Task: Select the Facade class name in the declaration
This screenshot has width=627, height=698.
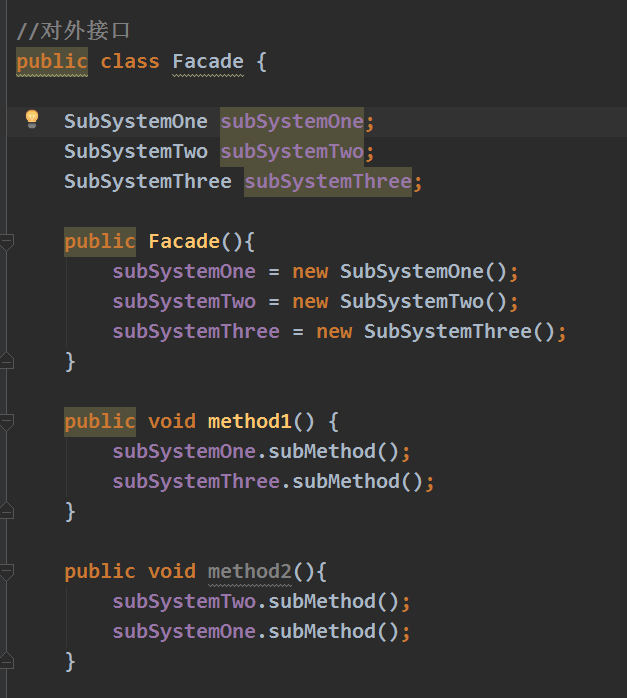Action: pyautogui.click(x=208, y=61)
